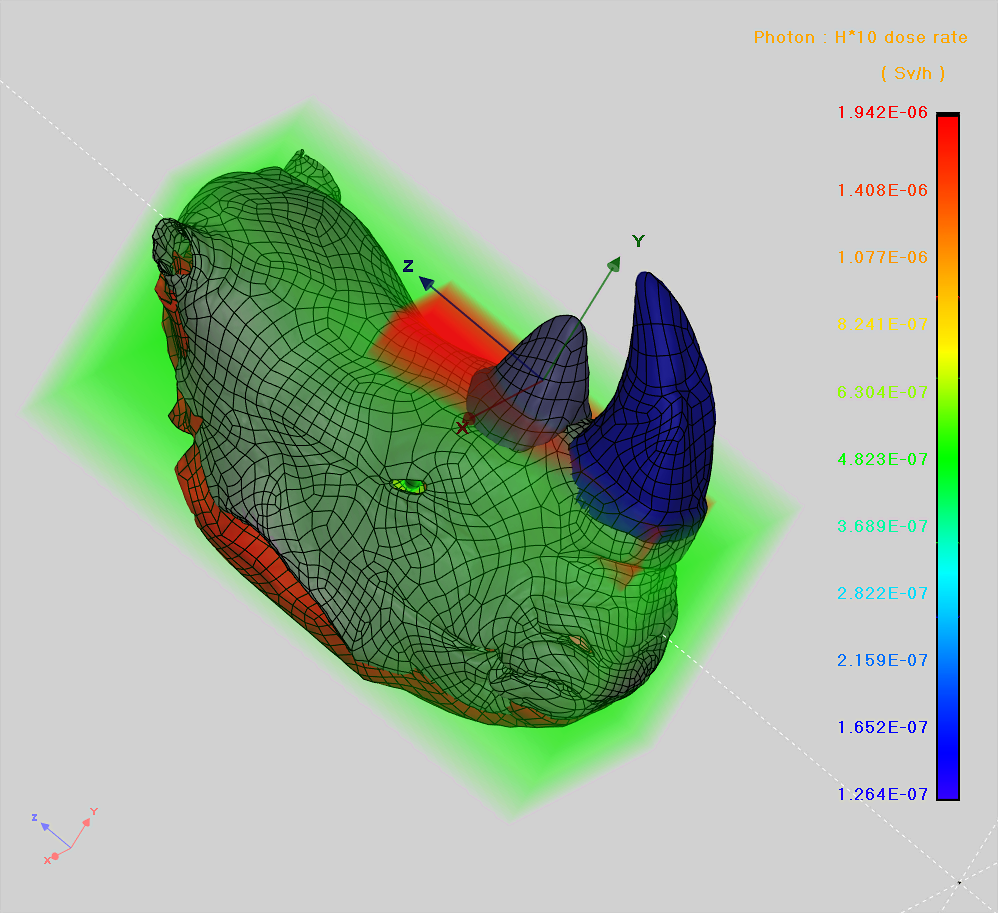Click the 1.942E-06 maximum legend value

coord(881,113)
